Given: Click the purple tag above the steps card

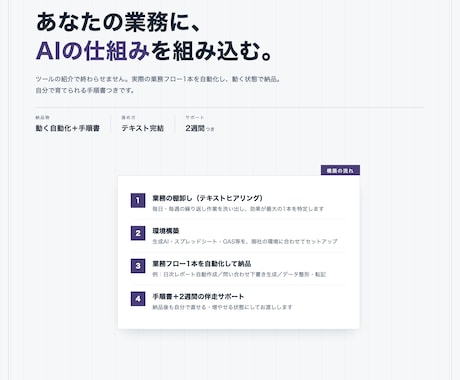Looking at the screenshot, I should coord(340,170).
